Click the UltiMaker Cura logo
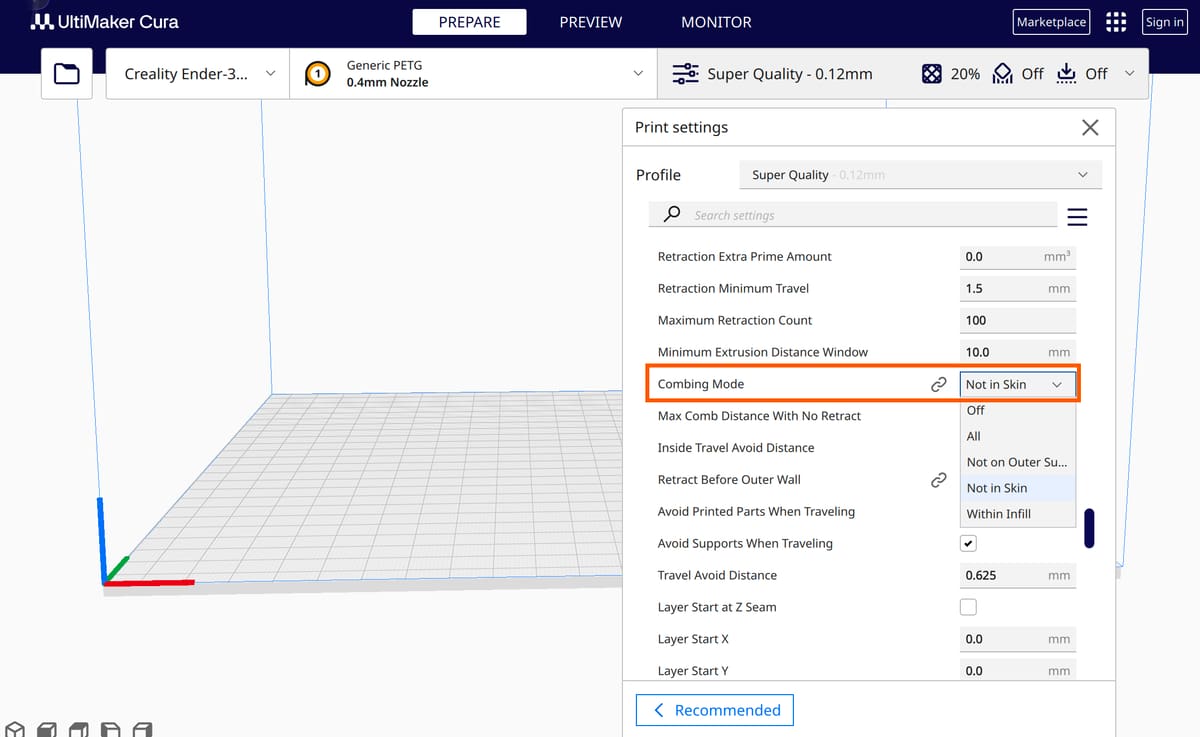The width and height of the screenshot is (1200, 737). (x=105, y=21)
